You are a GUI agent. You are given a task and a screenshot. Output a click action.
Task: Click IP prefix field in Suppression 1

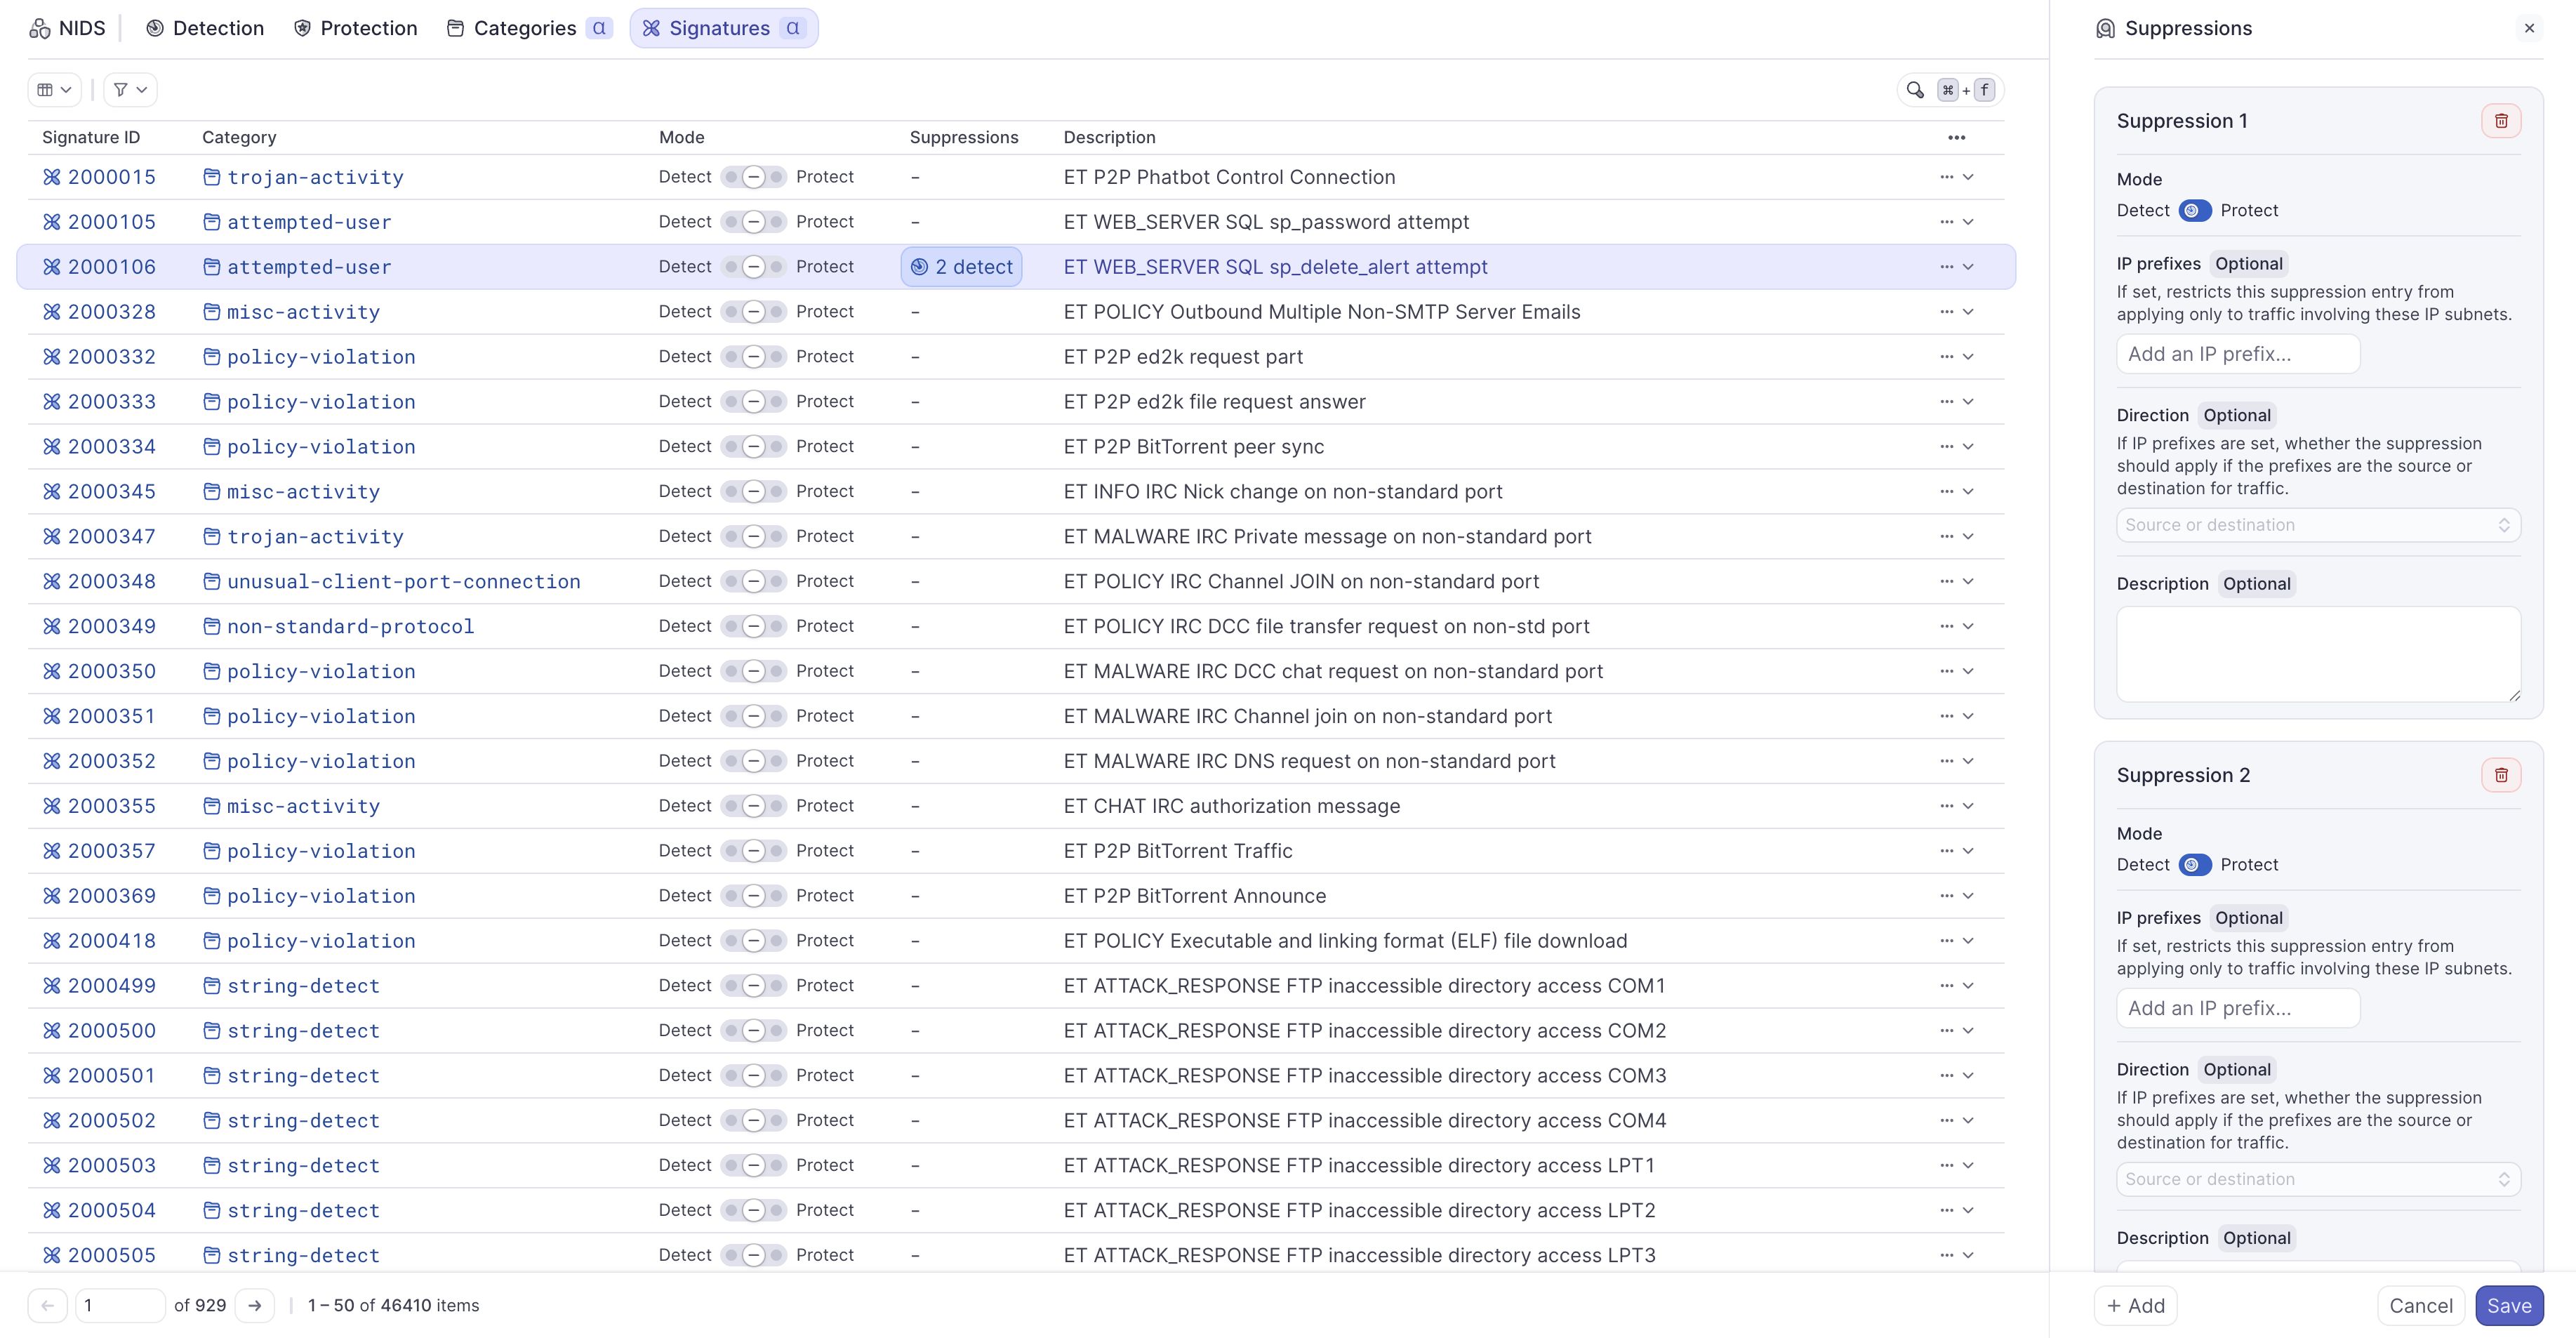[x=2237, y=354]
